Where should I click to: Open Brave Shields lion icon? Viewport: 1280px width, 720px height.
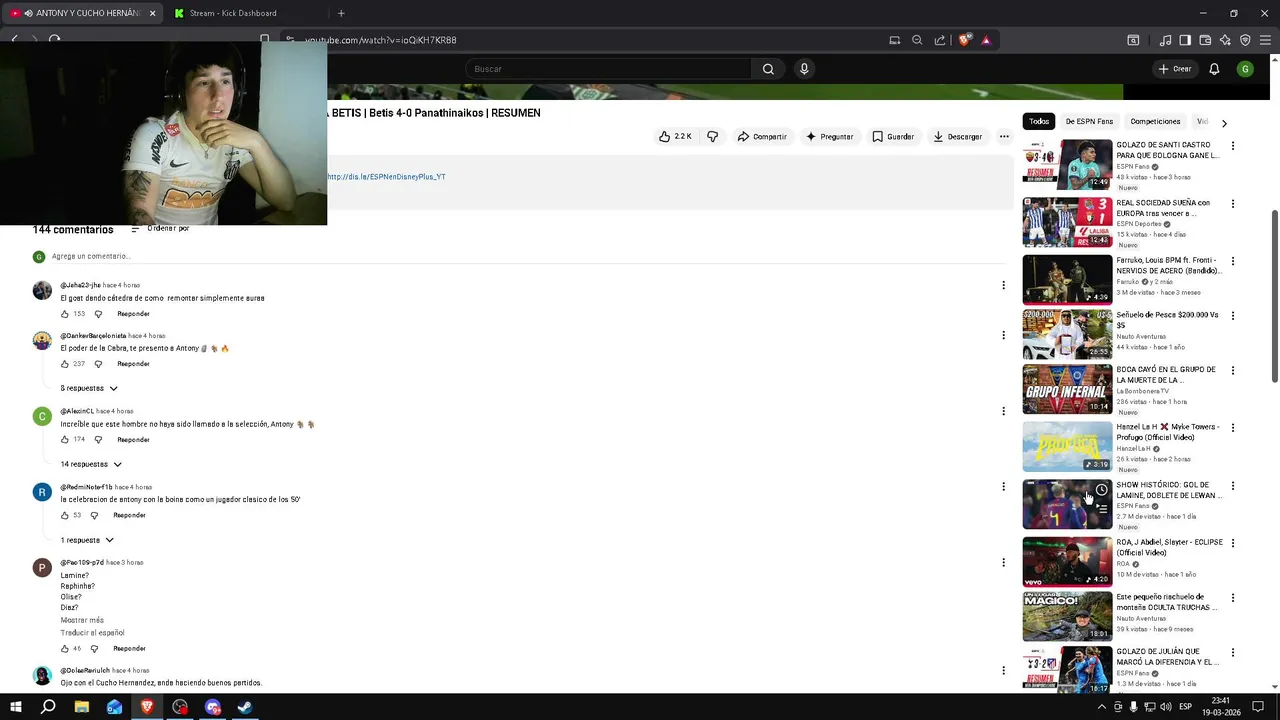point(964,40)
